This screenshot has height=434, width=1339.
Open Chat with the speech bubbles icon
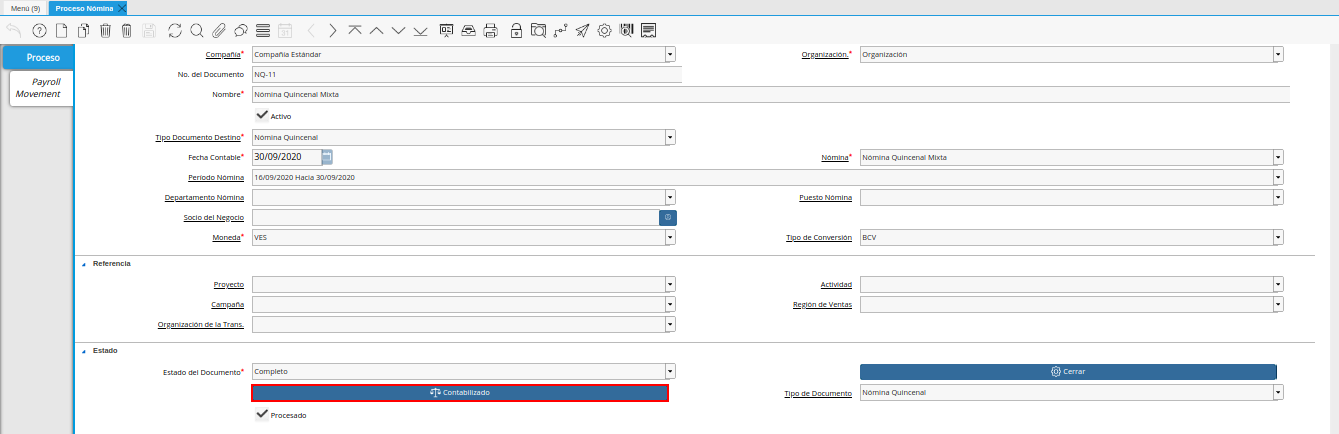pyautogui.click(x=240, y=30)
